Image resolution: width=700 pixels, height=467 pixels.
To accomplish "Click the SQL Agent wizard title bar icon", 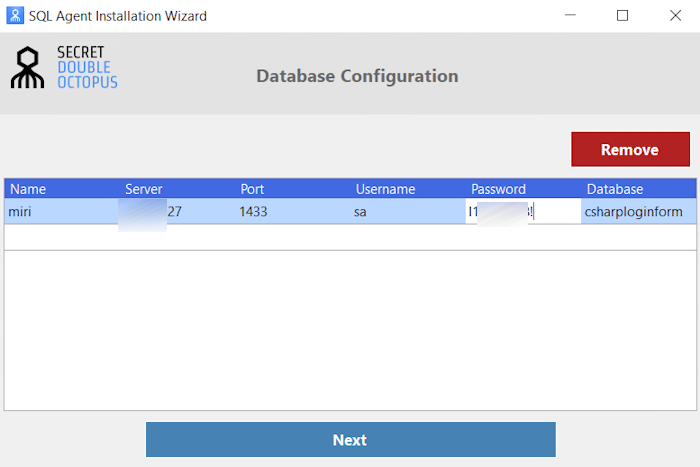I will [15, 16].
